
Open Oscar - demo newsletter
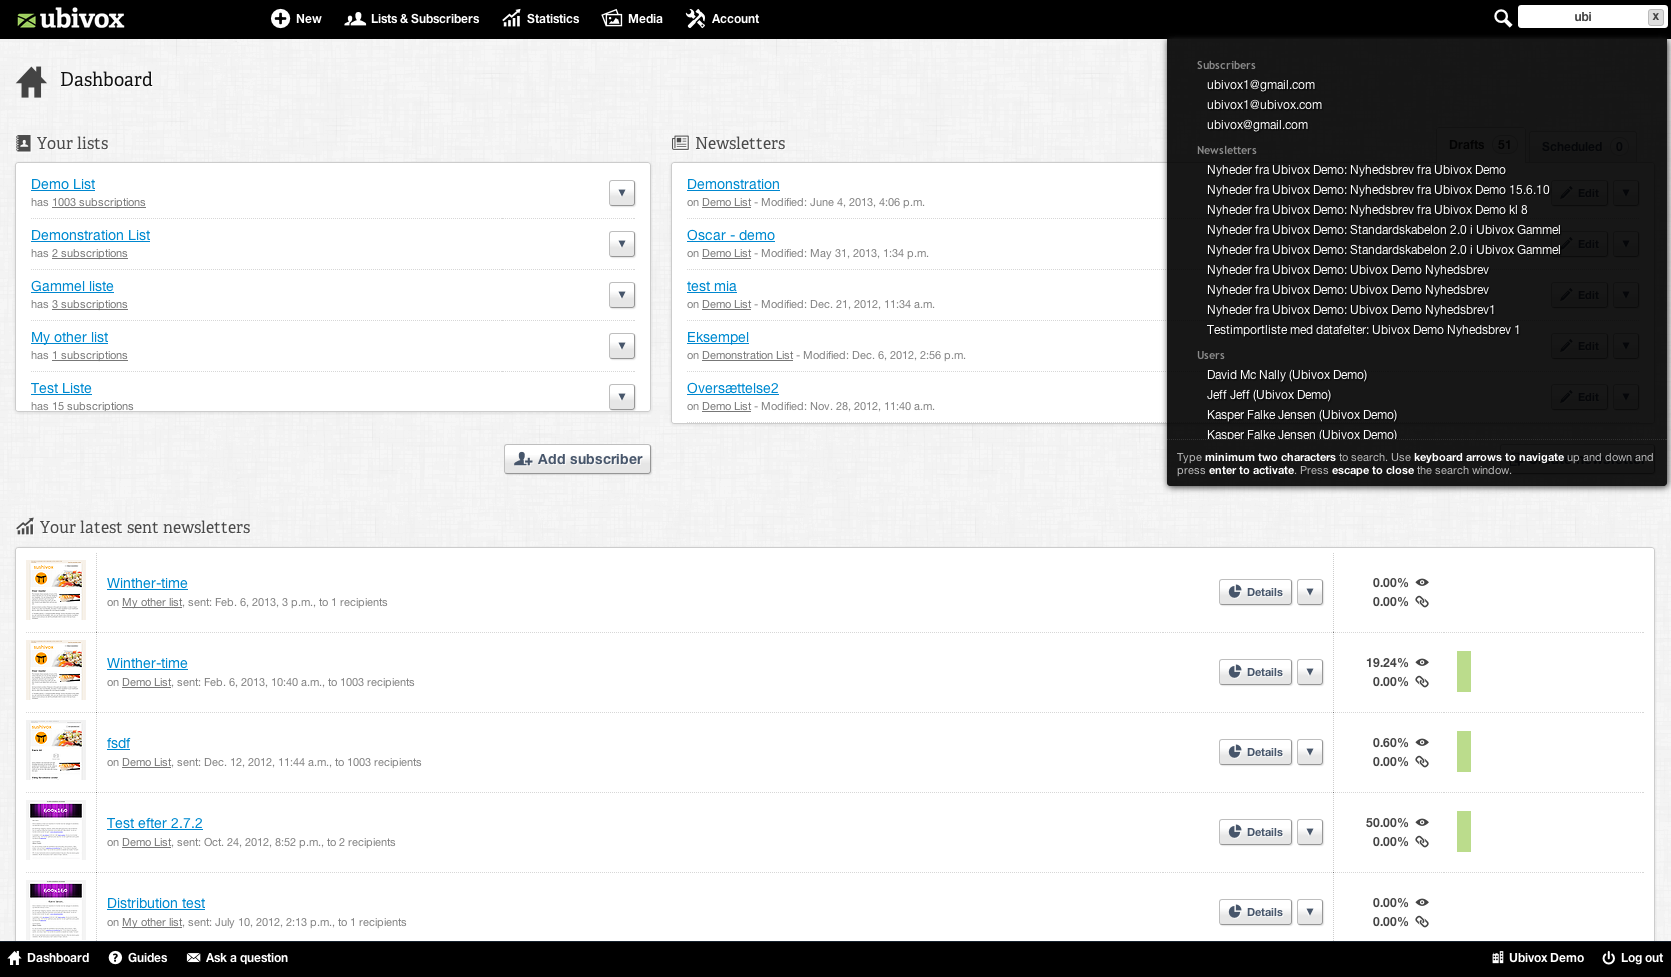[x=731, y=235]
